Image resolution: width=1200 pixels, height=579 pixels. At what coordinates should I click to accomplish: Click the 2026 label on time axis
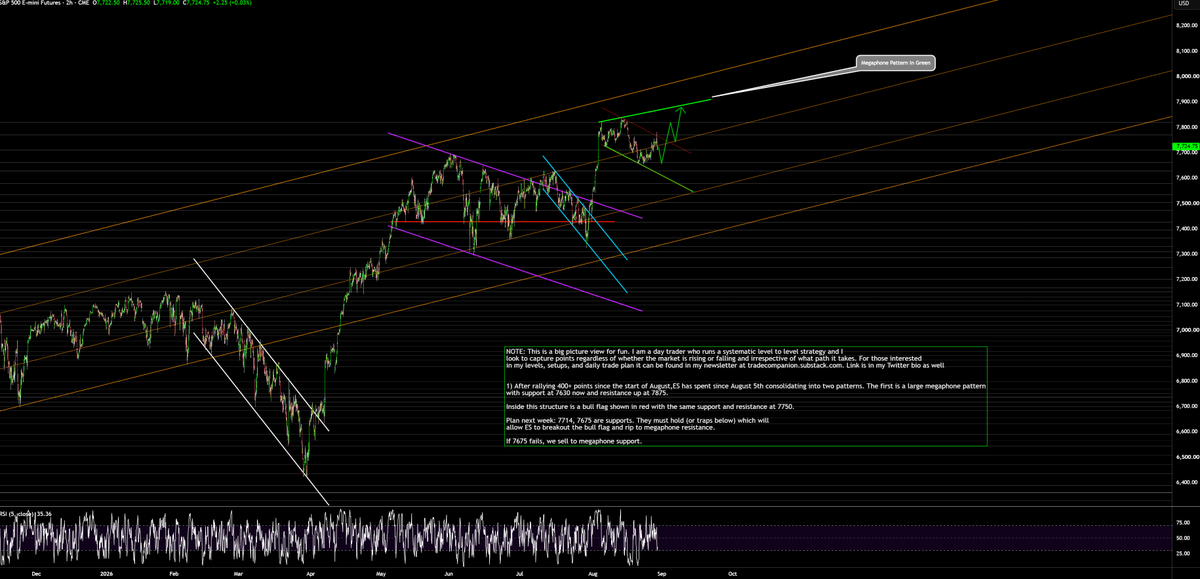click(x=104, y=574)
